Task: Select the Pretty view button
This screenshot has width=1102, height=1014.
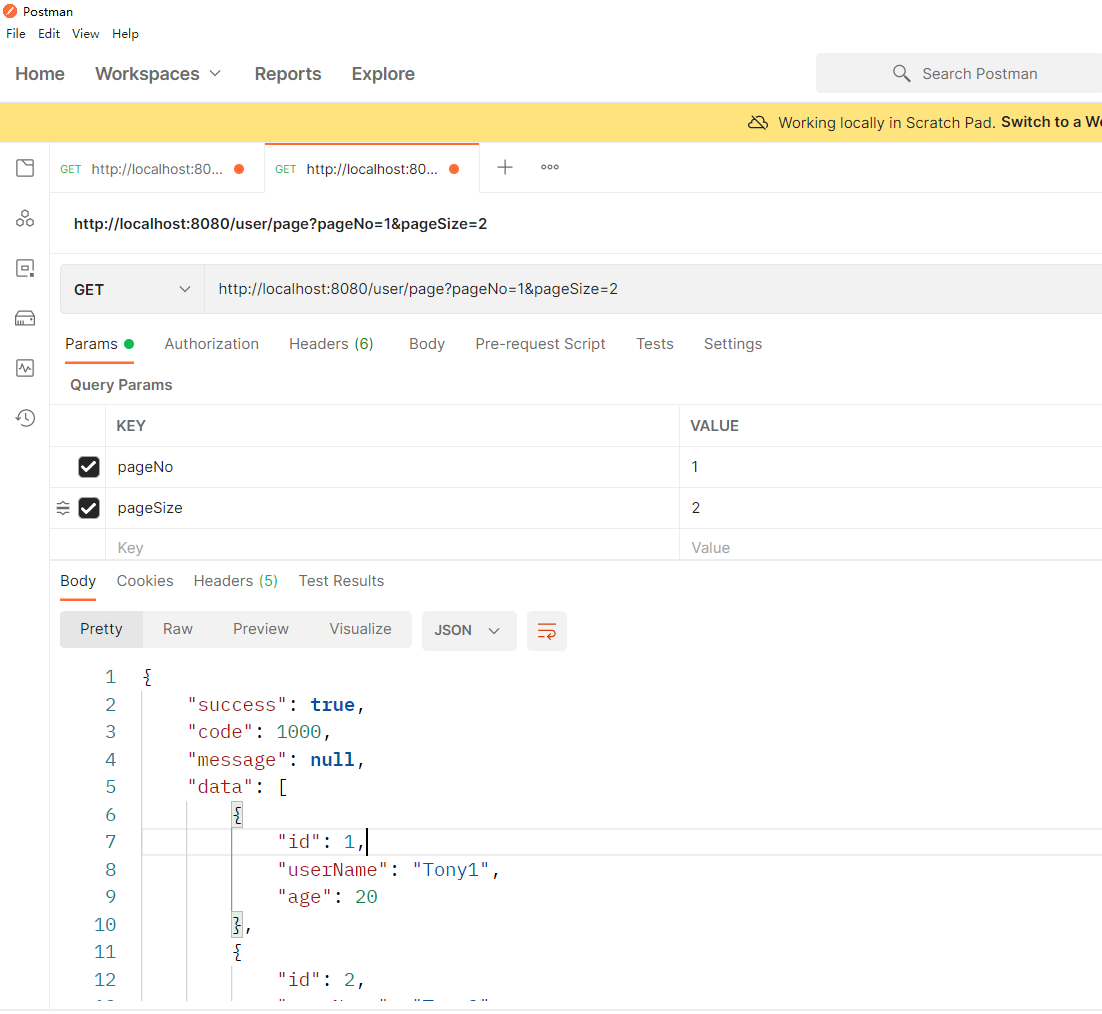Action: tap(101, 630)
